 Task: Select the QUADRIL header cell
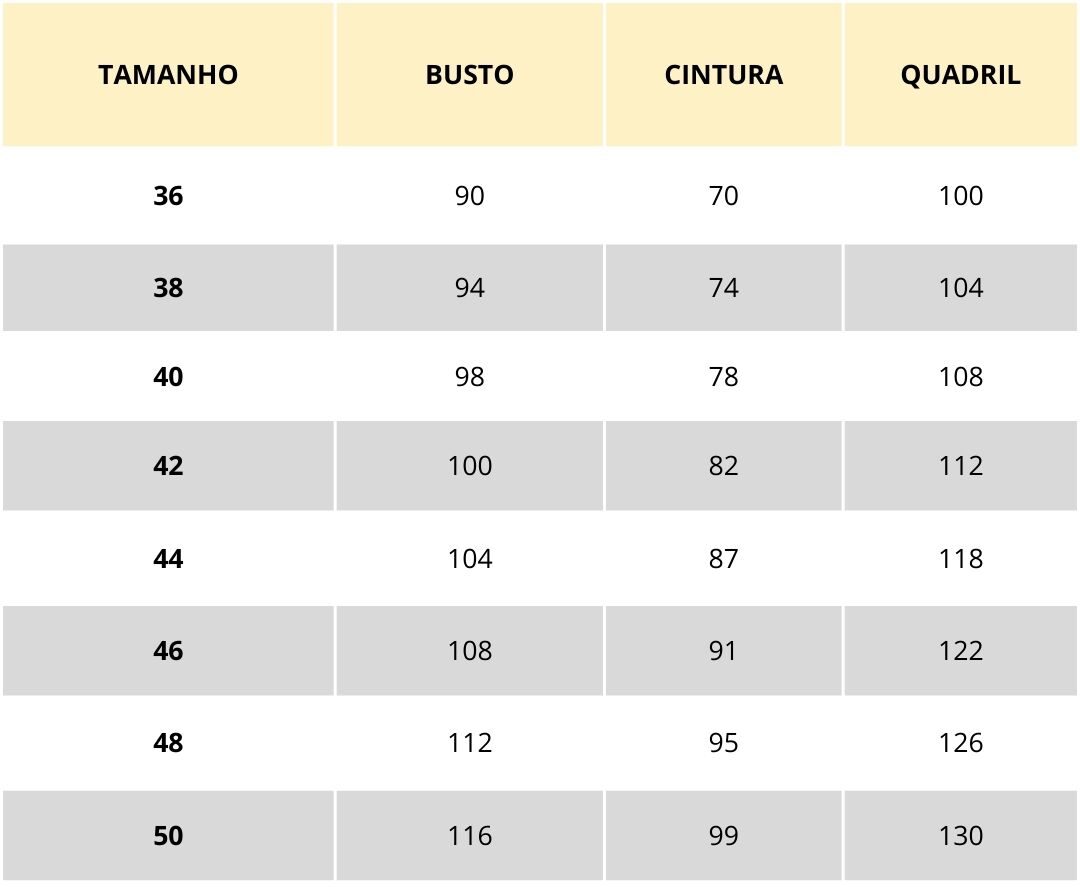[960, 75]
